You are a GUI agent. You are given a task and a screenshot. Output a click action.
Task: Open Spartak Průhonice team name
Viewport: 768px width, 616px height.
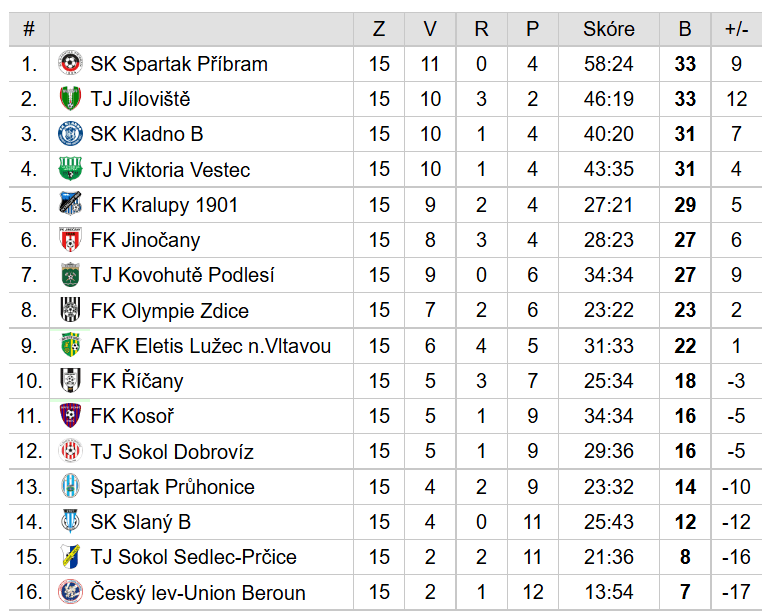click(172, 487)
